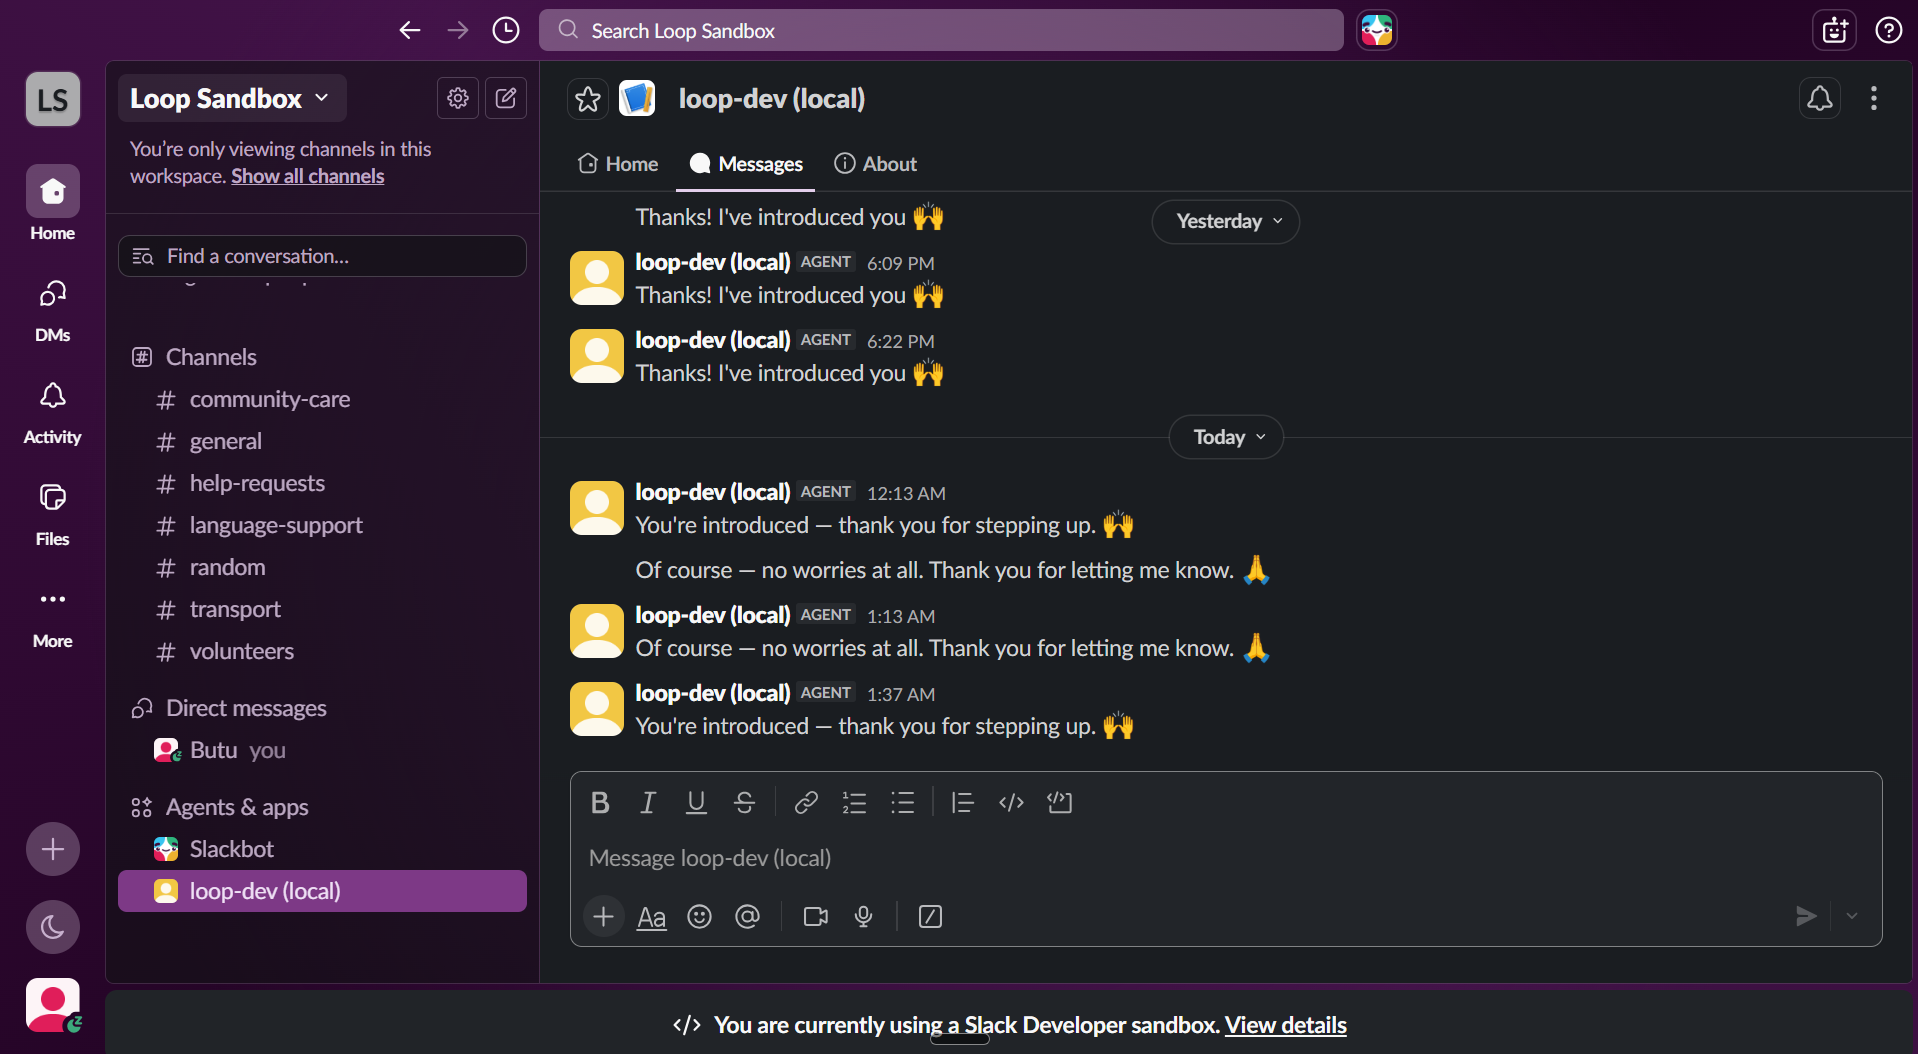Open the #language-support channel
The height and width of the screenshot is (1054, 1918).
pyautogui.click(x=322, y=525)
